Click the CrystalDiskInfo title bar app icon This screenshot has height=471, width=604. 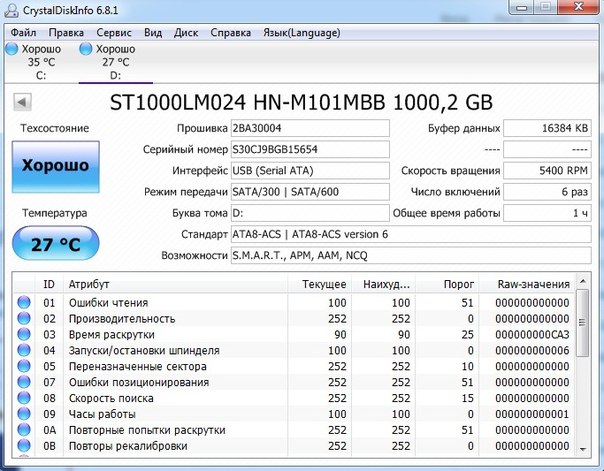[12, 9]
